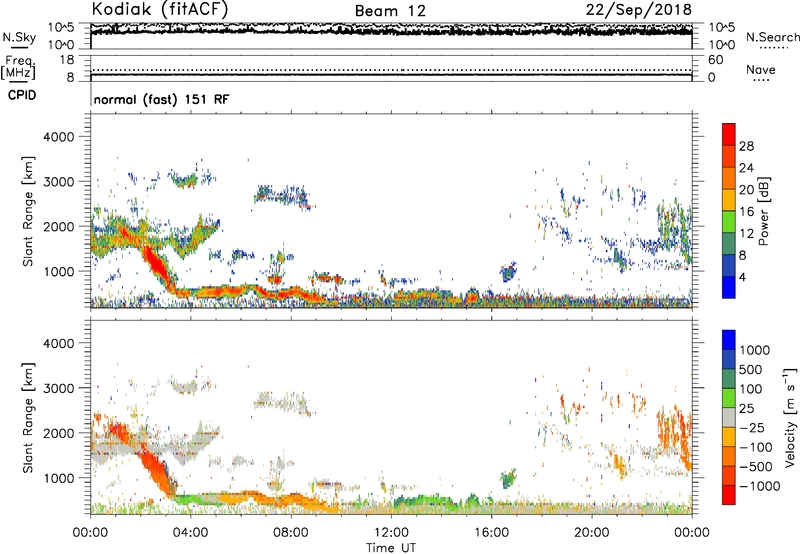Click the 'Beam 12' label

point(390,11)
